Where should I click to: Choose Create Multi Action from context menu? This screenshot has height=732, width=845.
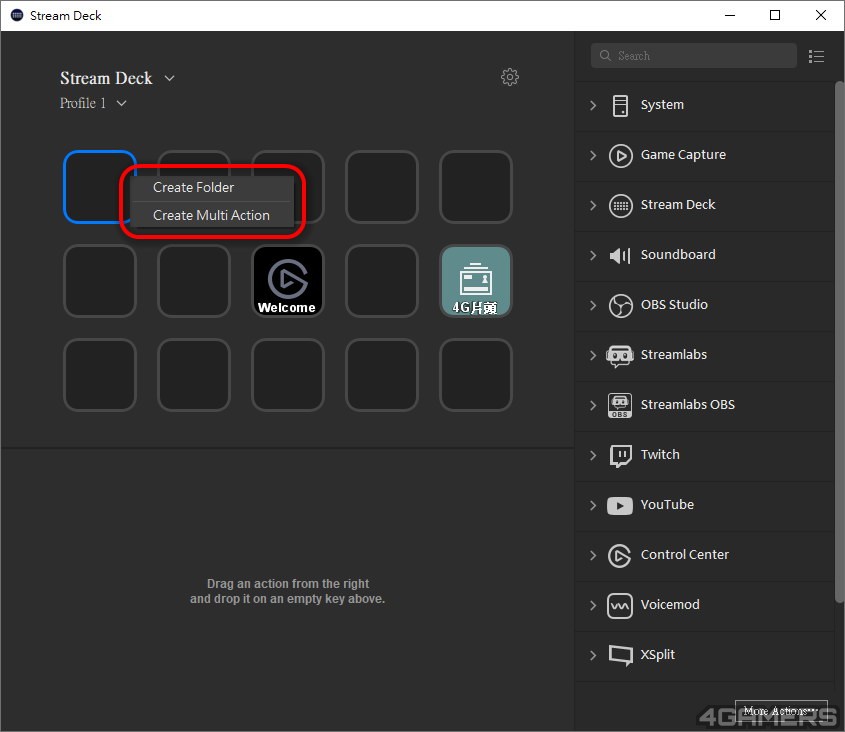point(211,216)
